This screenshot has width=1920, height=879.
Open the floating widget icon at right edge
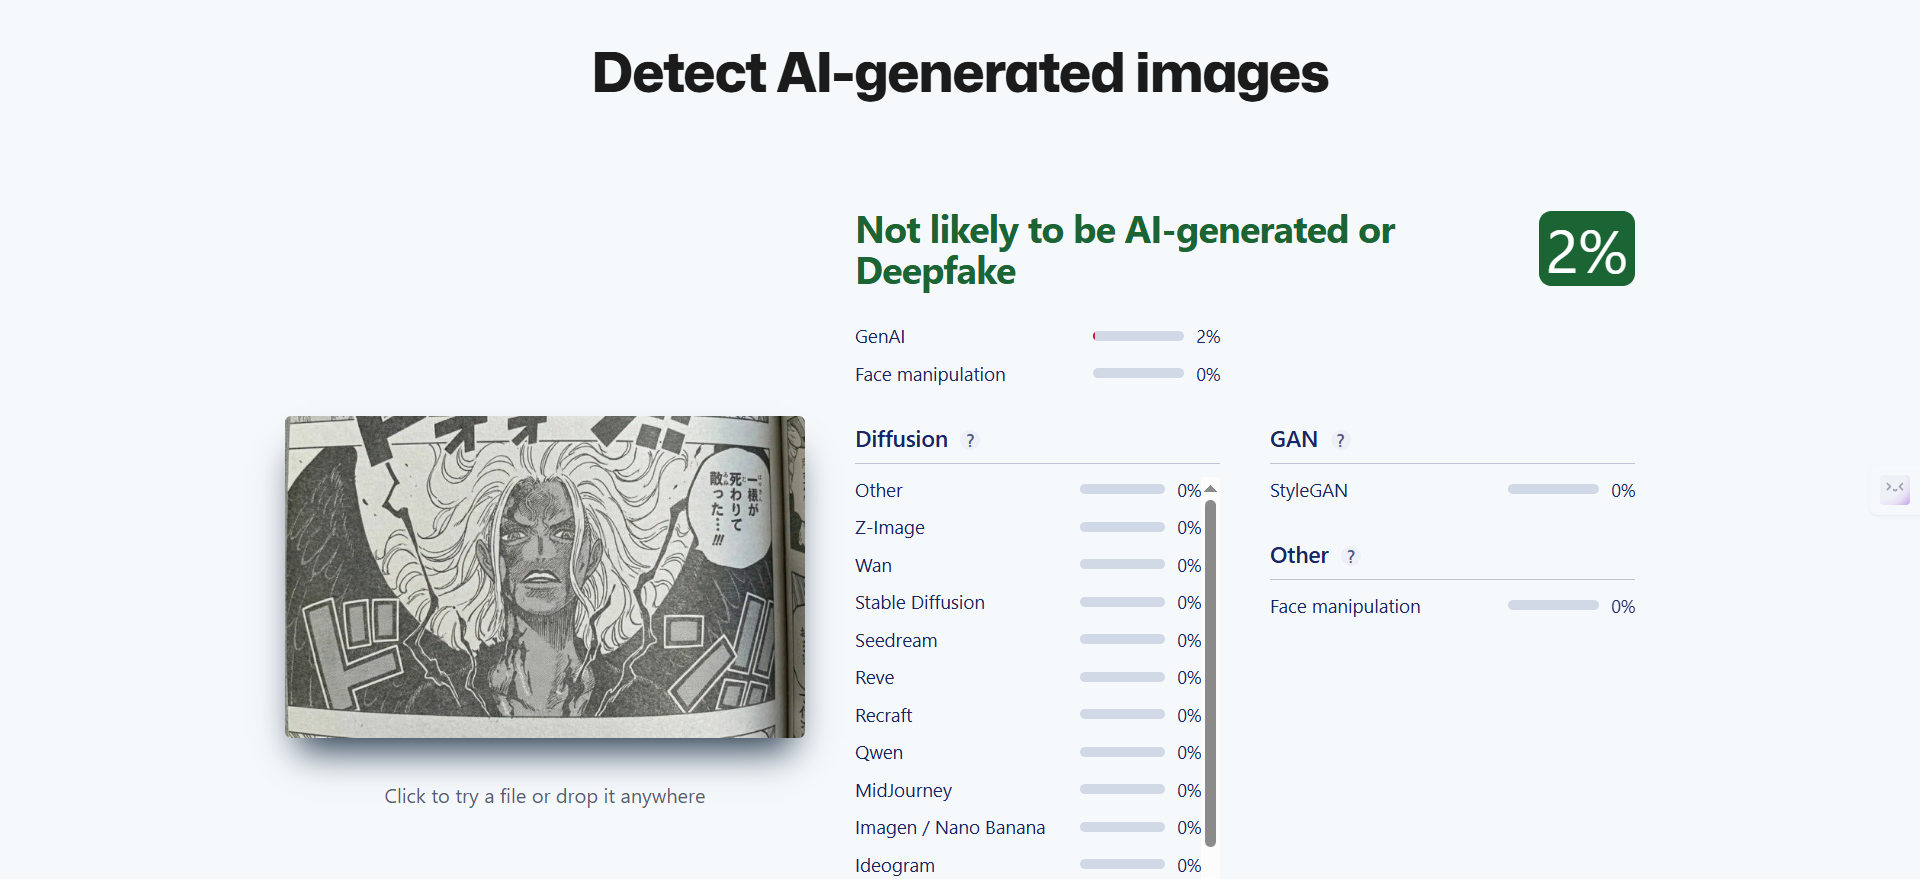(x=1895, y=490)
